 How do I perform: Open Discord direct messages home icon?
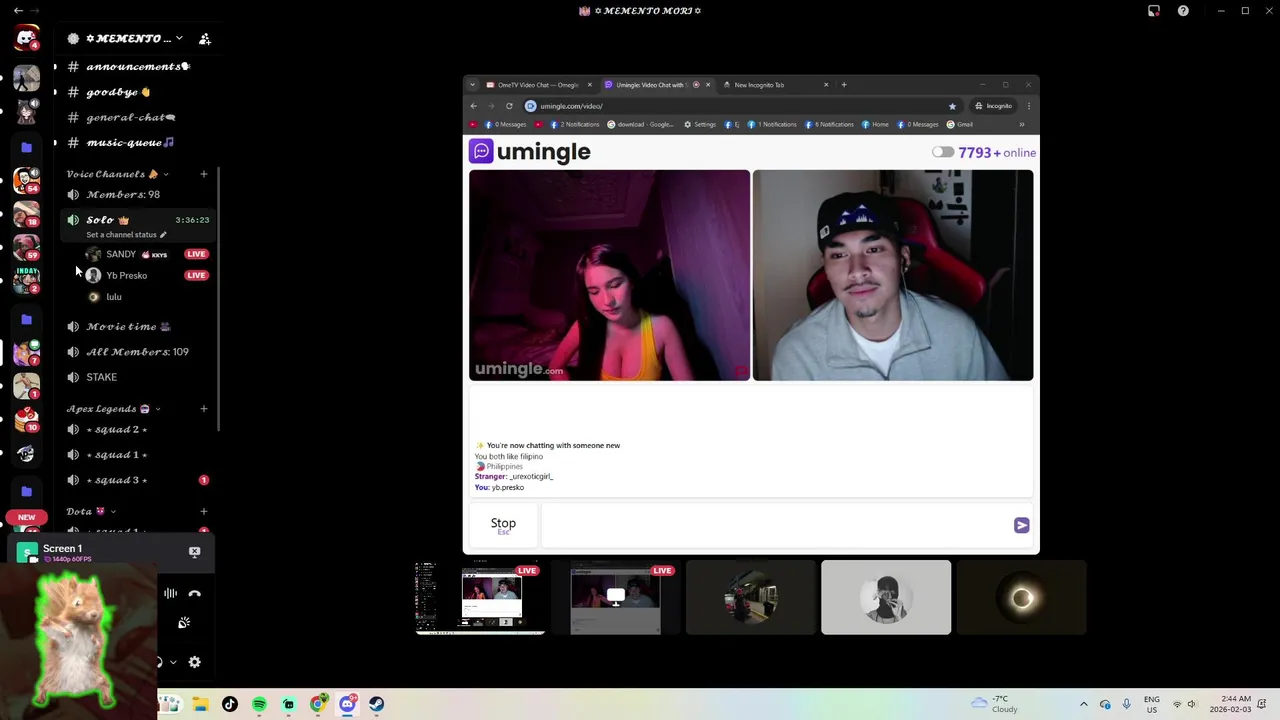(26, 39)
